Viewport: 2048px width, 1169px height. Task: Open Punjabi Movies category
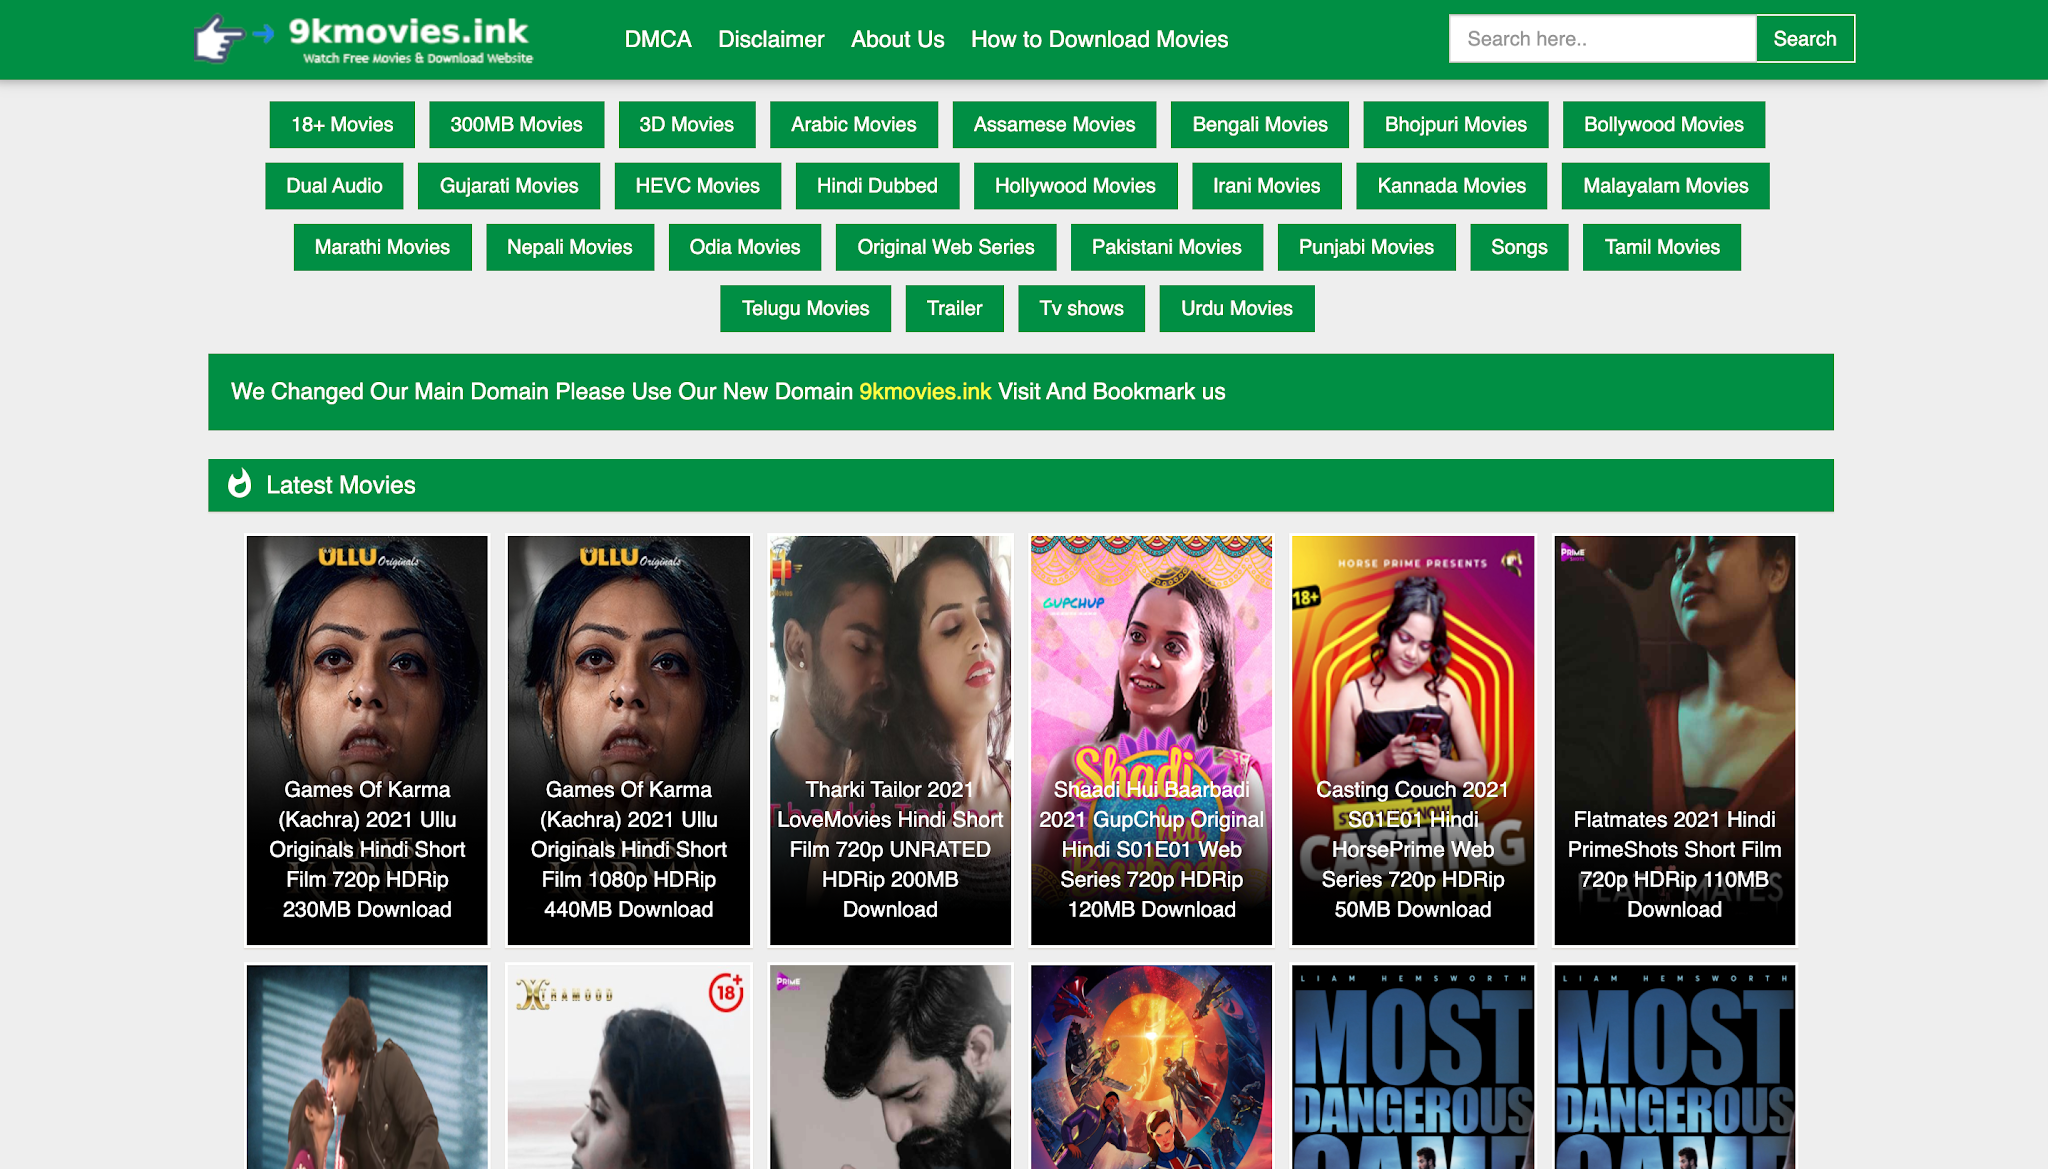[x=1366, y=247]
